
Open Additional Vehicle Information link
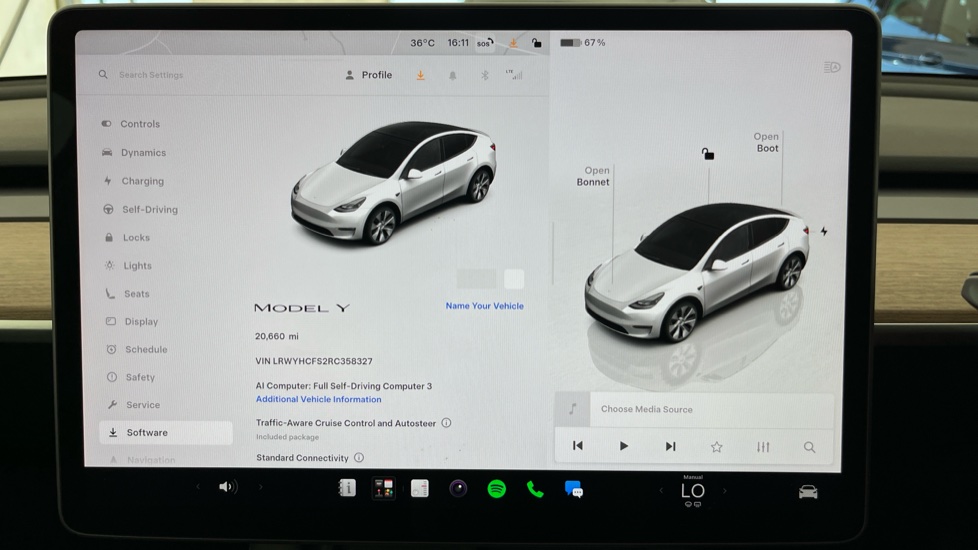pyautogui.click(x=319, y=399)
